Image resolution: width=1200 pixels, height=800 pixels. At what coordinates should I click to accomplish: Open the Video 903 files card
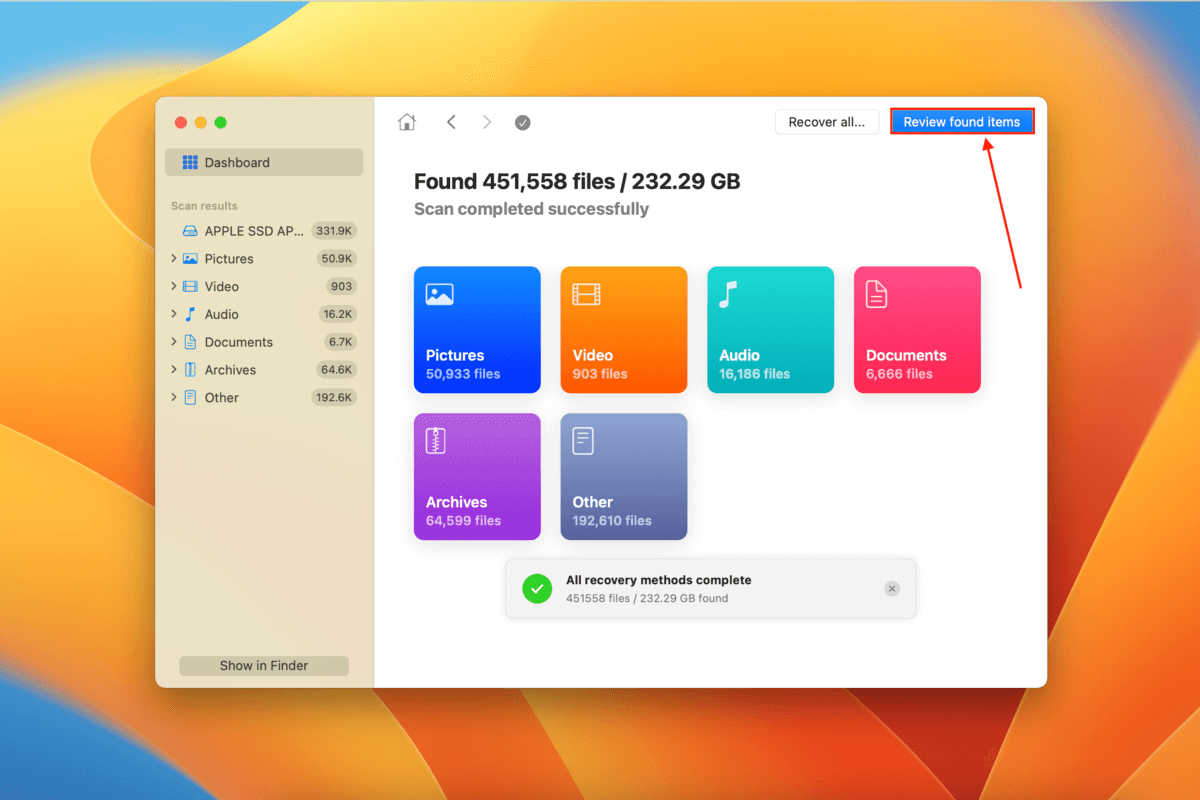tap(624, 330)
